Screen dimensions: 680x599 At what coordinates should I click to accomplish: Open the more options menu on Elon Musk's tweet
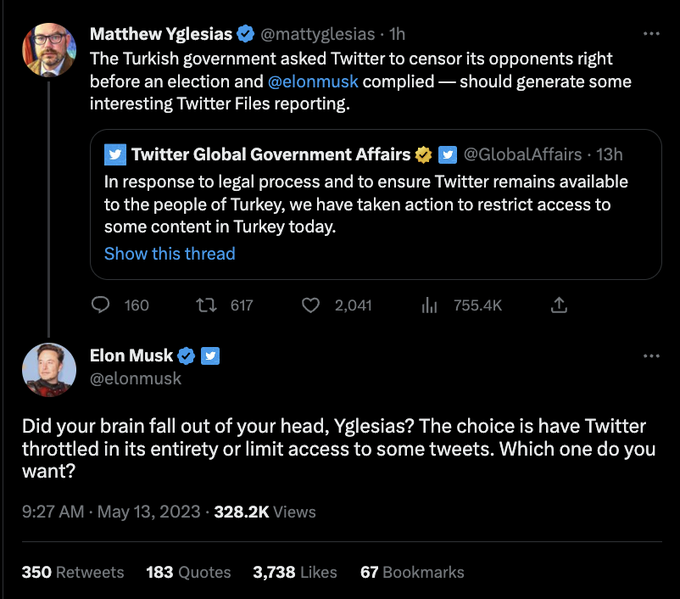(652, 356)
